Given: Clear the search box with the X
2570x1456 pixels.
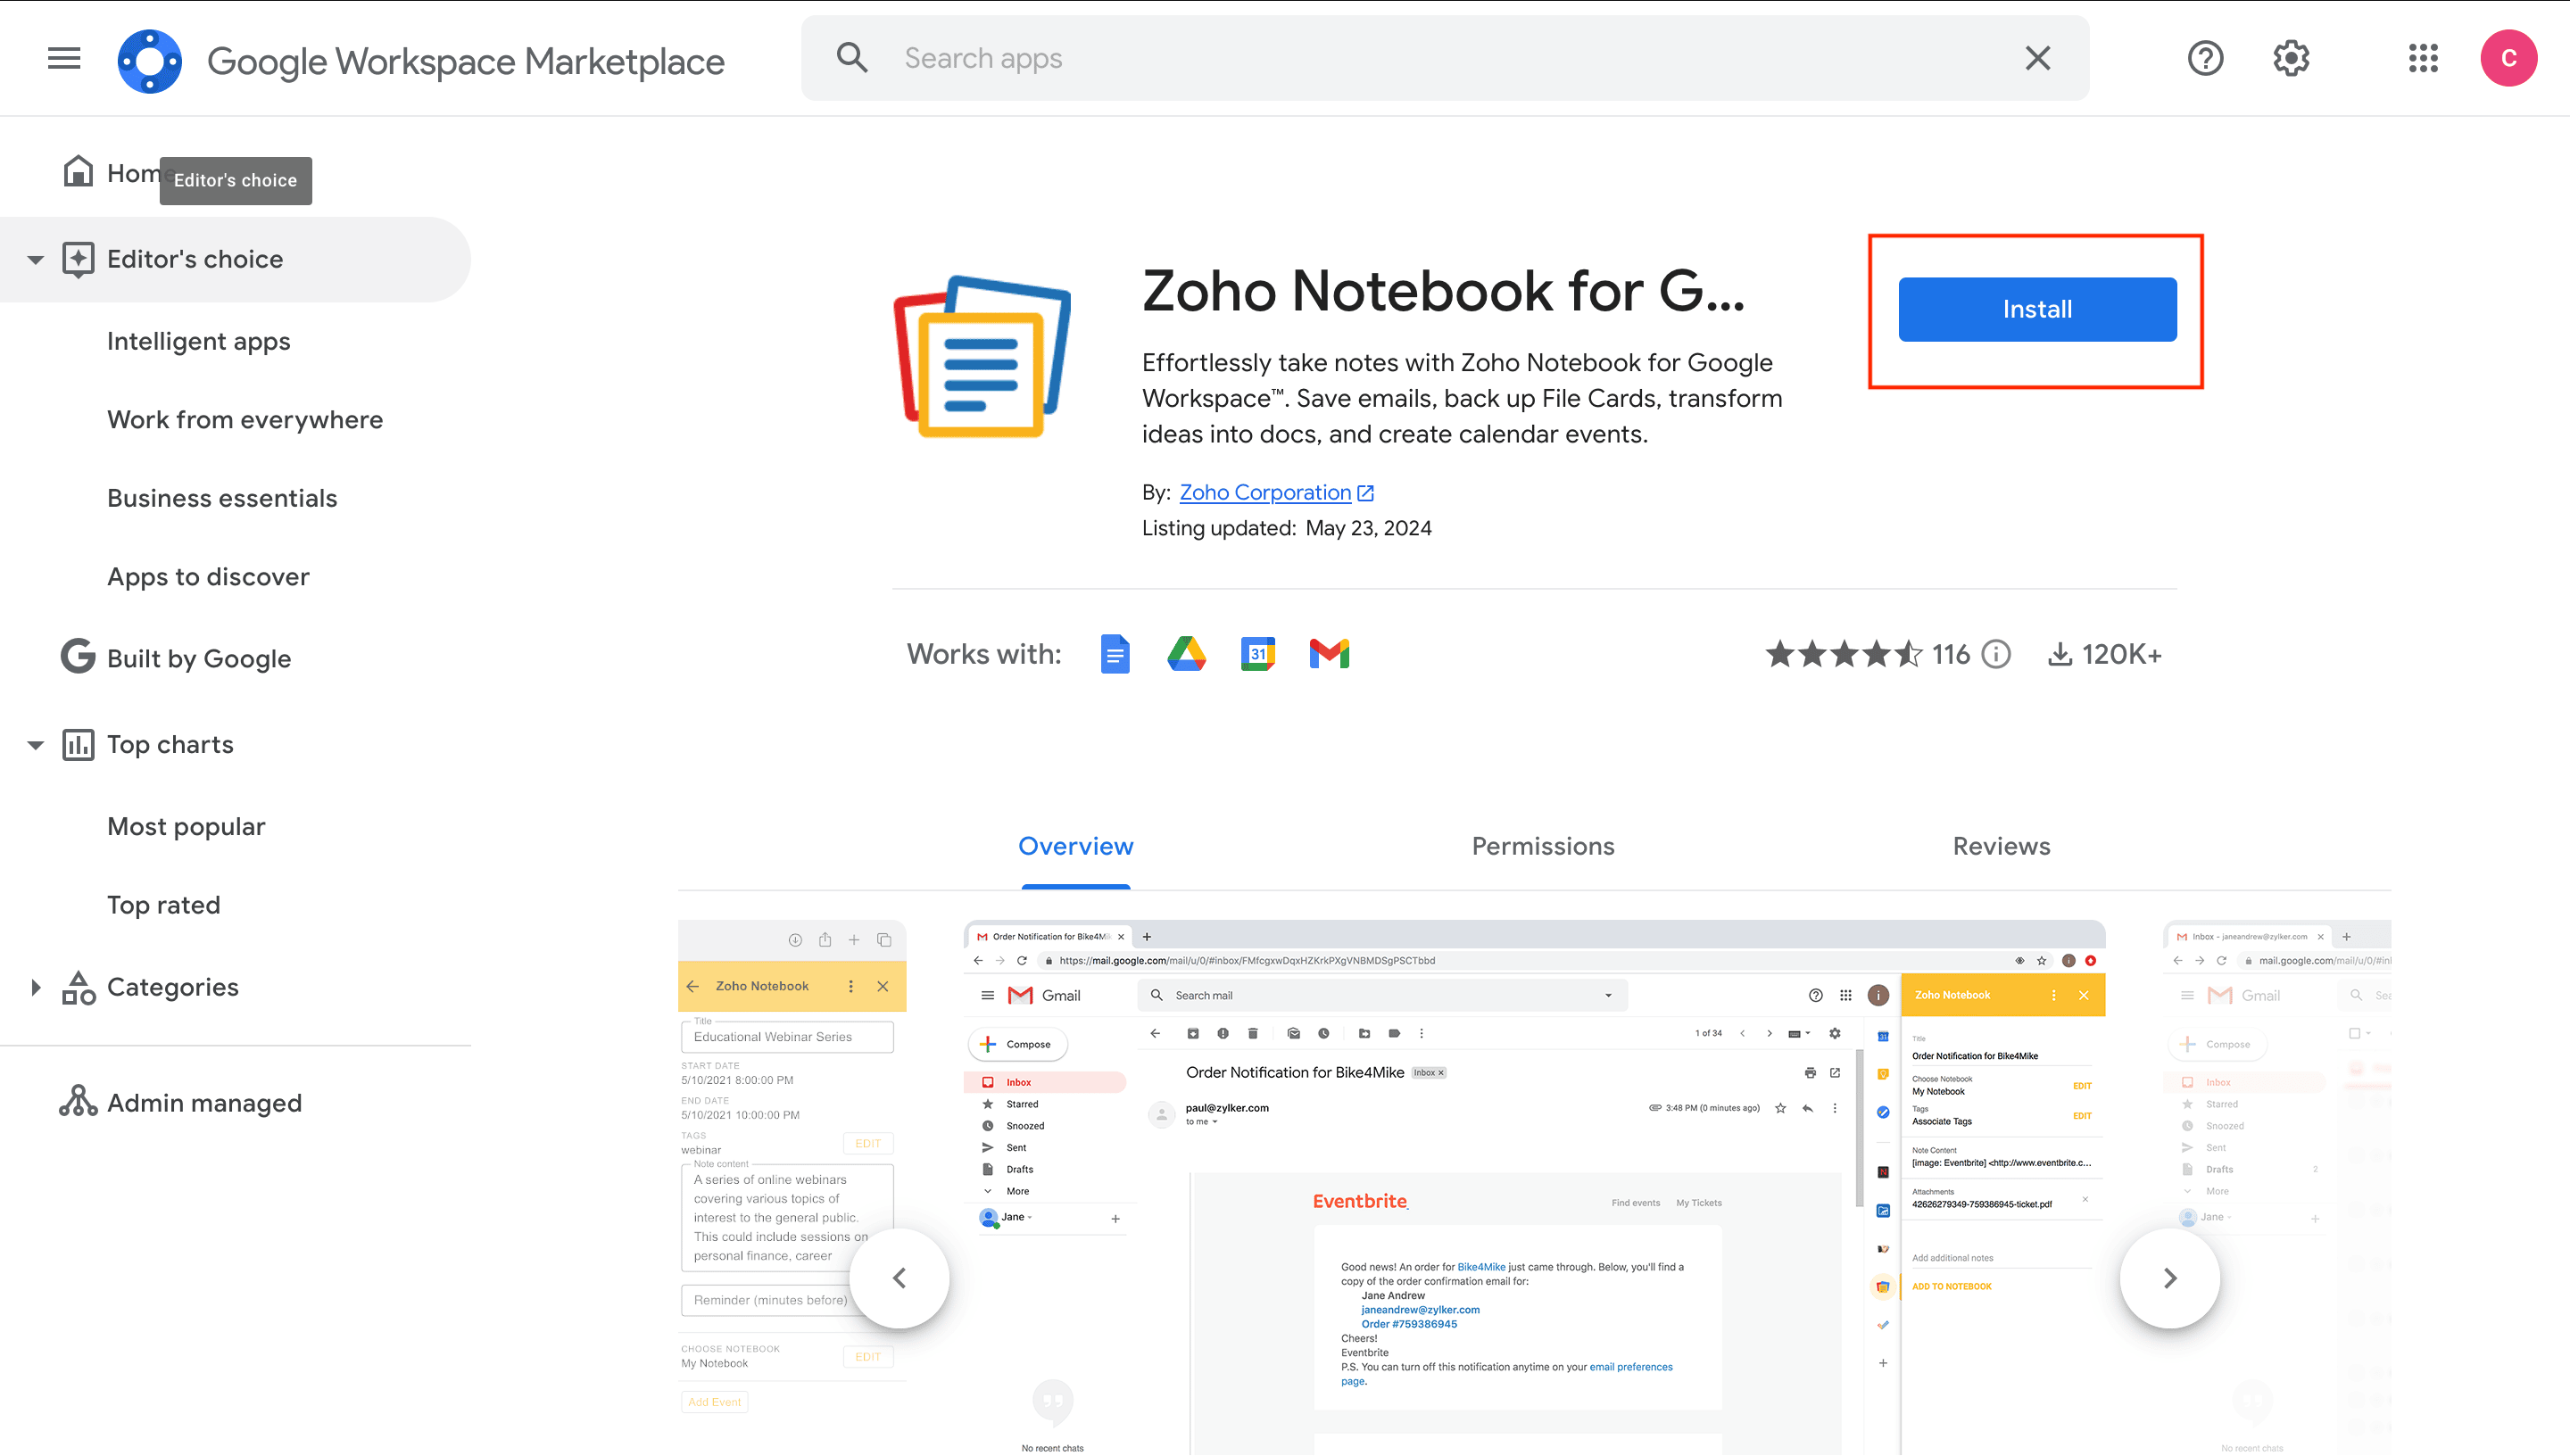Looking at the screenshot, I should point(2037,58).
